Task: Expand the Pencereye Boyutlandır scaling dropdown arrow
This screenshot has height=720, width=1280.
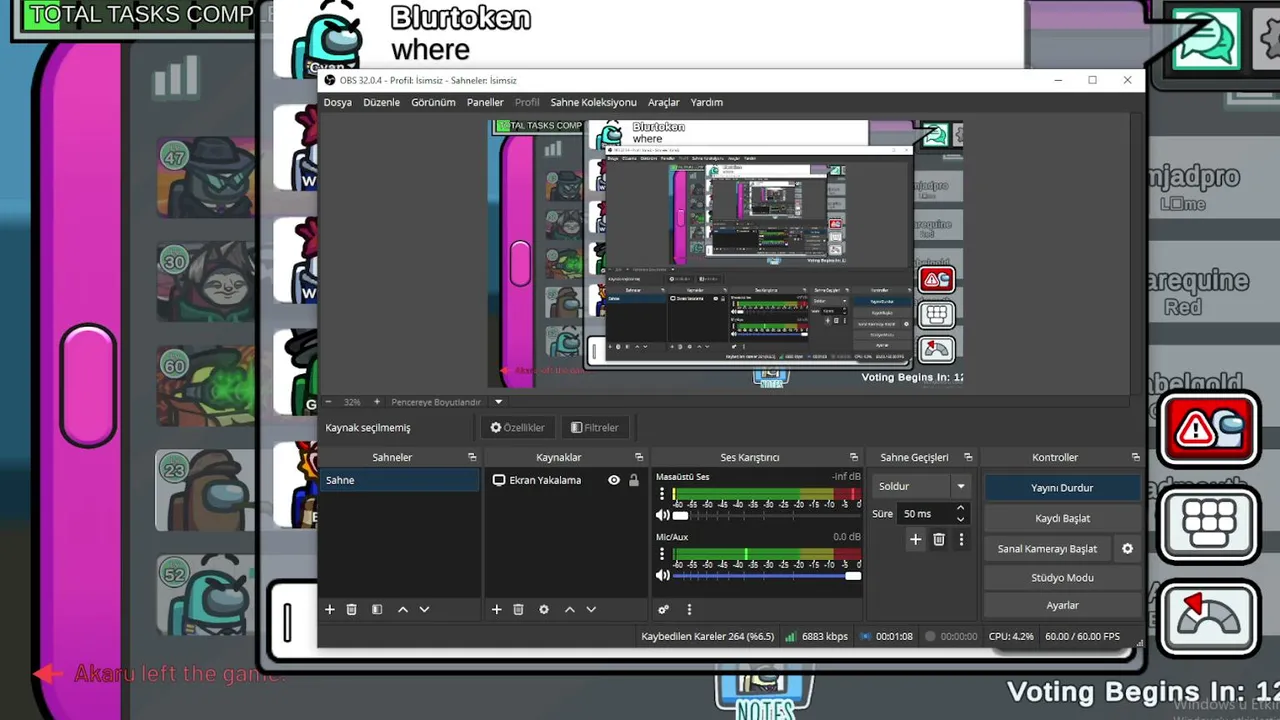Action: [498, 402]
